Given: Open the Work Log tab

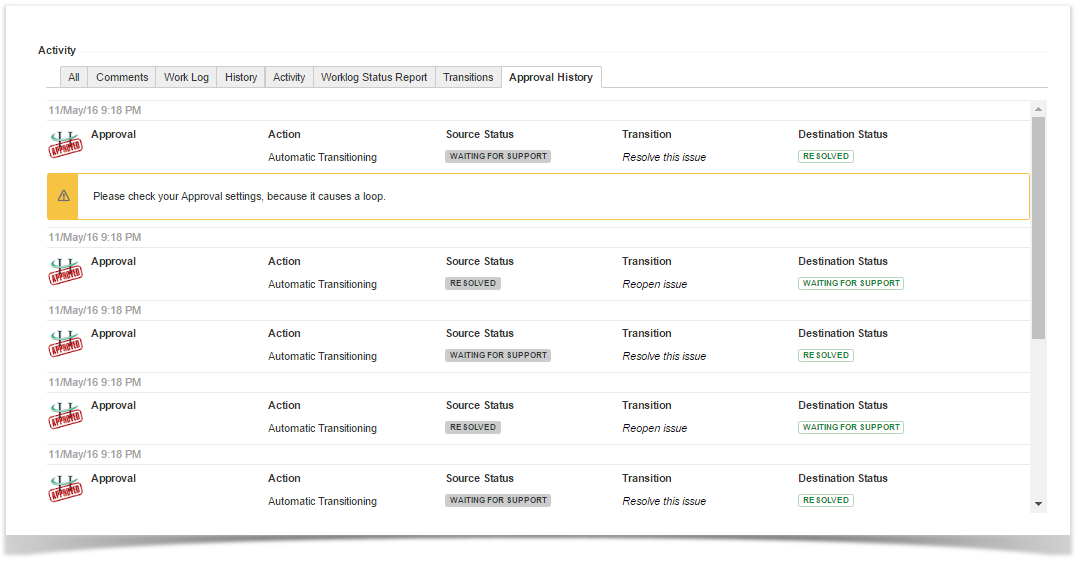Looking at the screenshot, I should pos(186,77).
